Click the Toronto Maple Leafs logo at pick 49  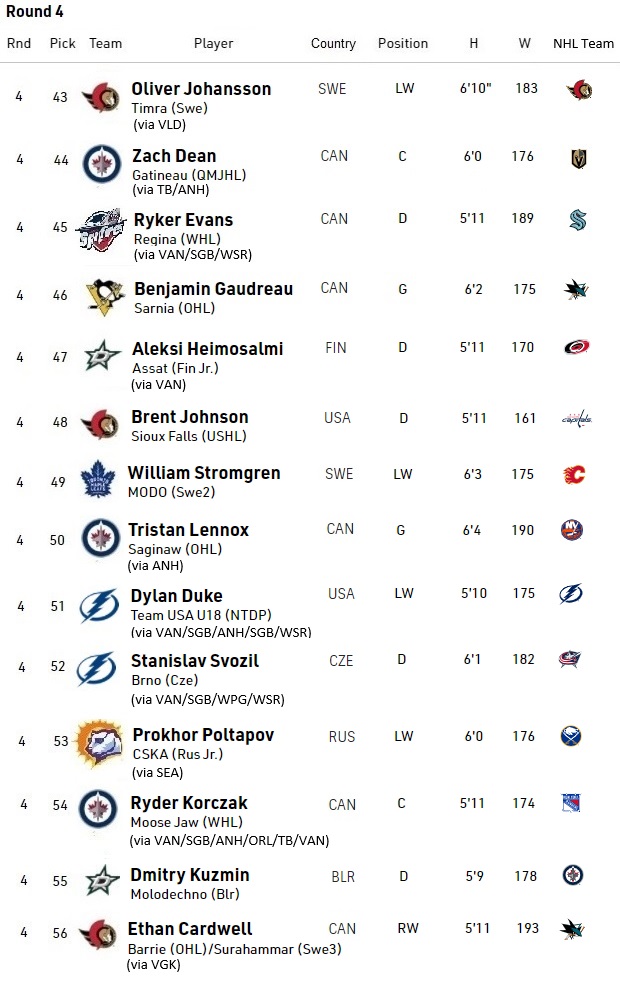click(x=98, y=479)
